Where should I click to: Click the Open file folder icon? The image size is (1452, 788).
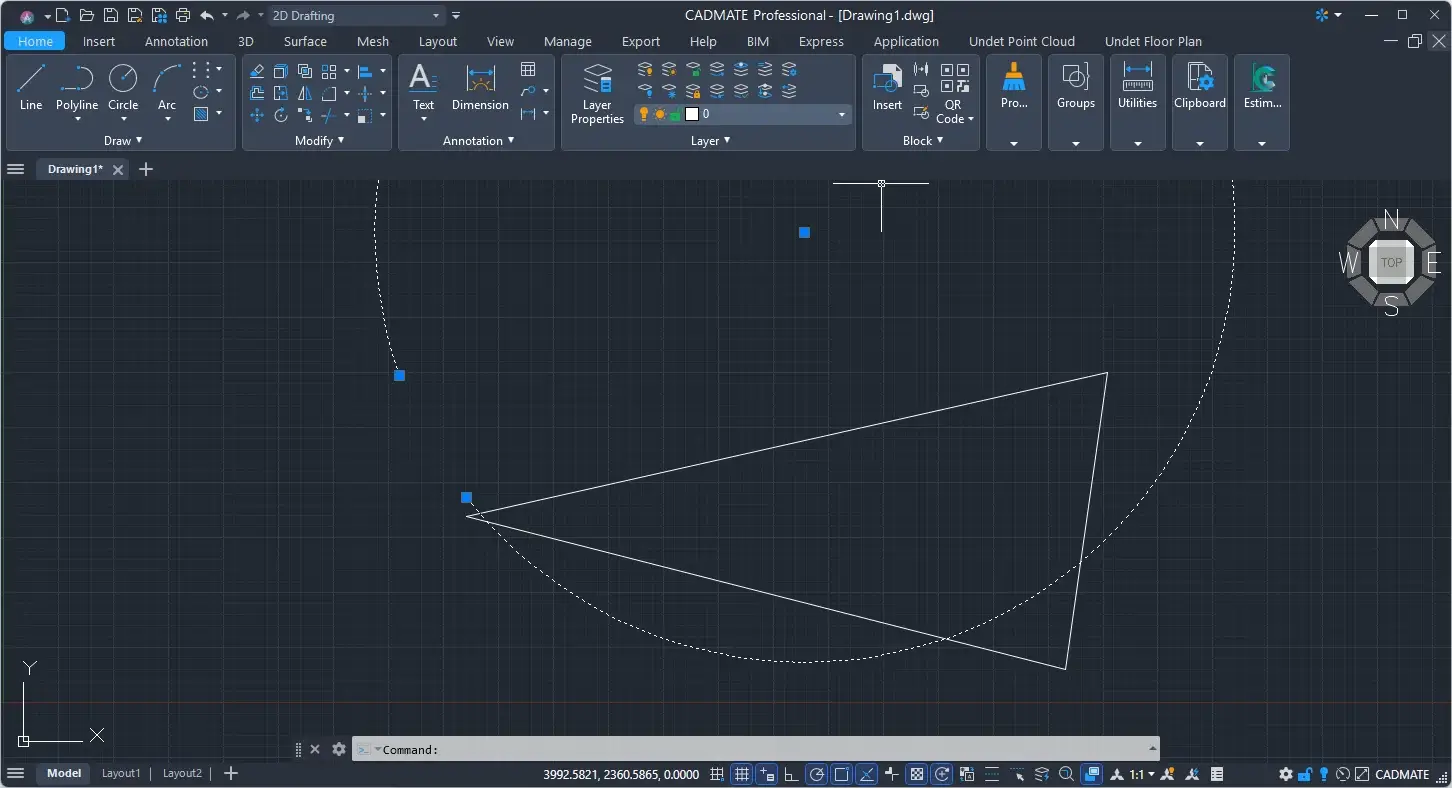[86, 15]
